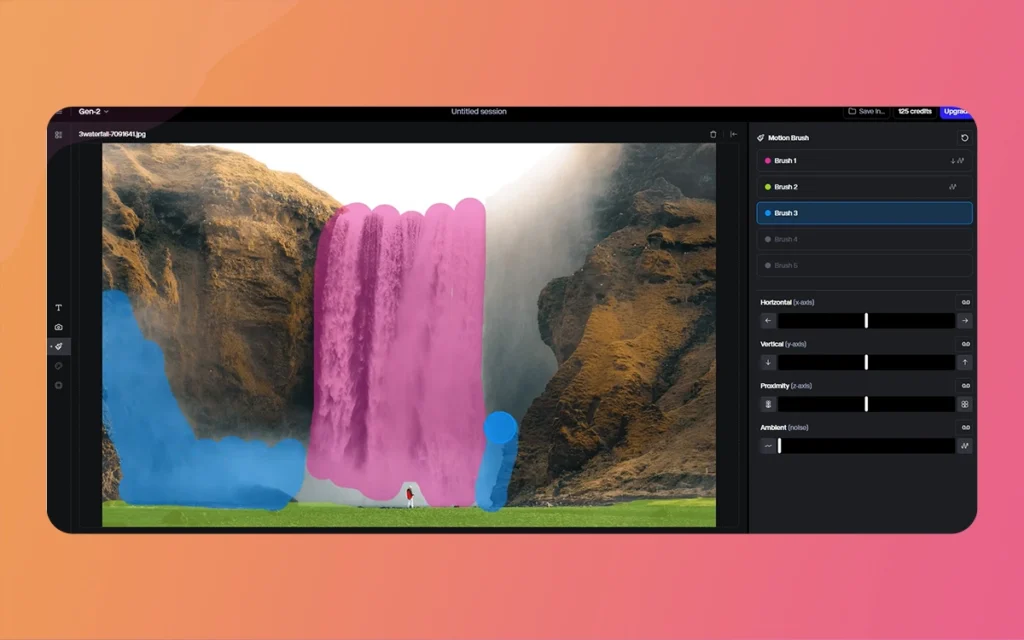Click the grid view icon at top left
1024x640 pixels.
point(58,134)
